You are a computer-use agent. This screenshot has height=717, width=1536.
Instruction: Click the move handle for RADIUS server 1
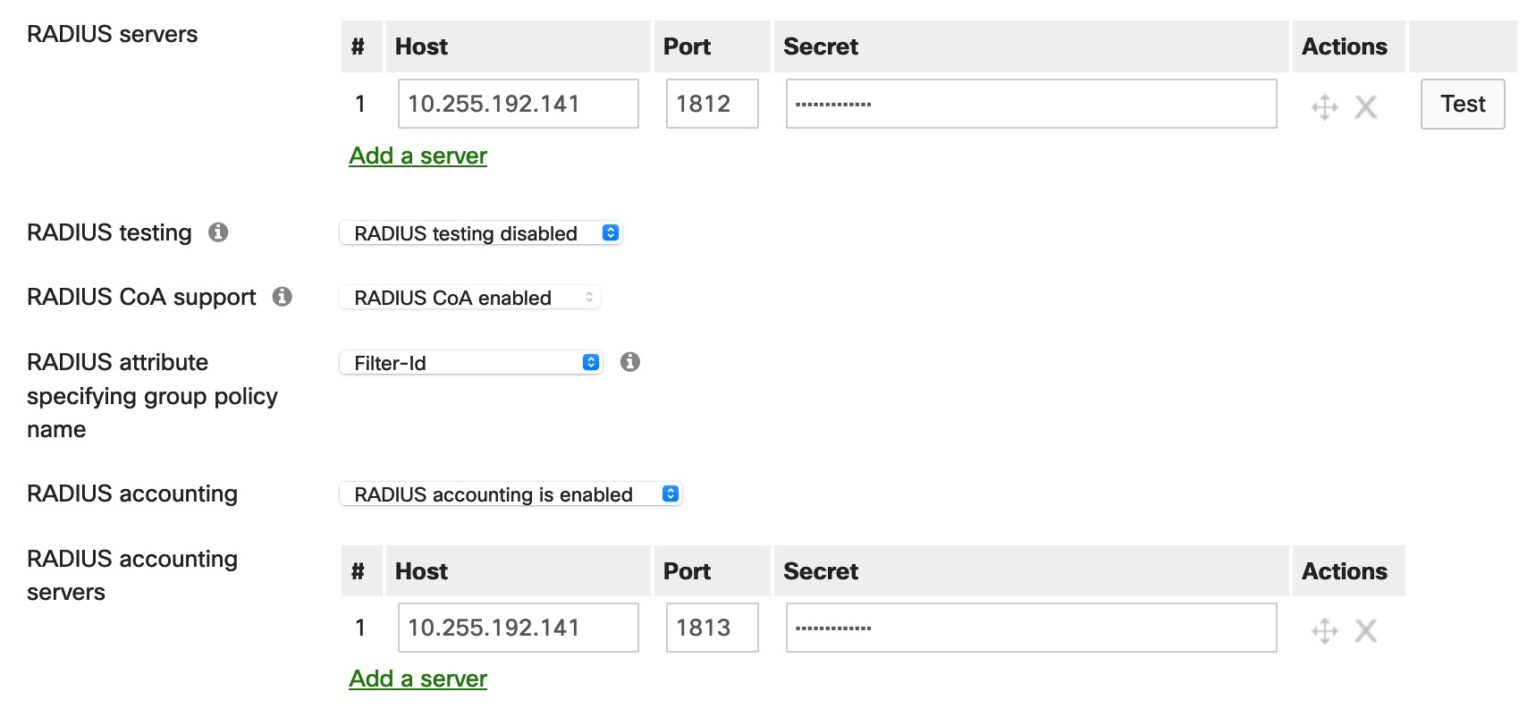(1324, 107)
